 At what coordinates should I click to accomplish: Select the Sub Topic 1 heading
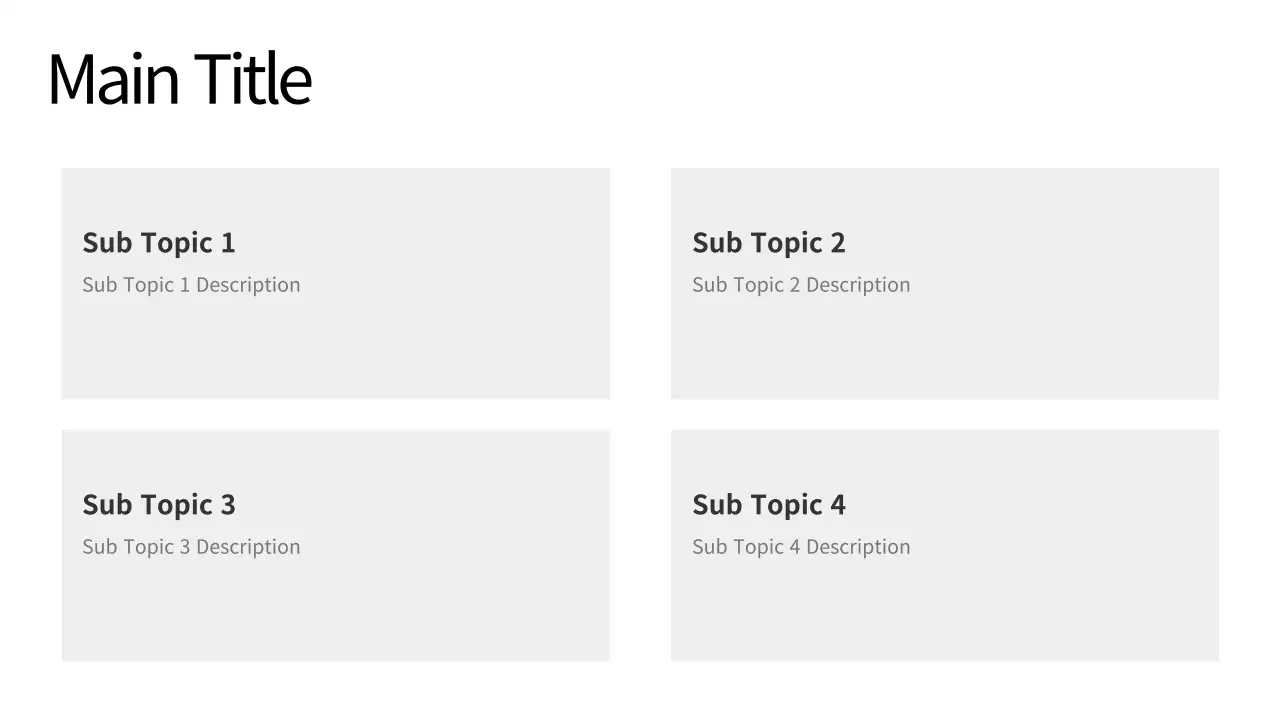click(x=159, y=243)
